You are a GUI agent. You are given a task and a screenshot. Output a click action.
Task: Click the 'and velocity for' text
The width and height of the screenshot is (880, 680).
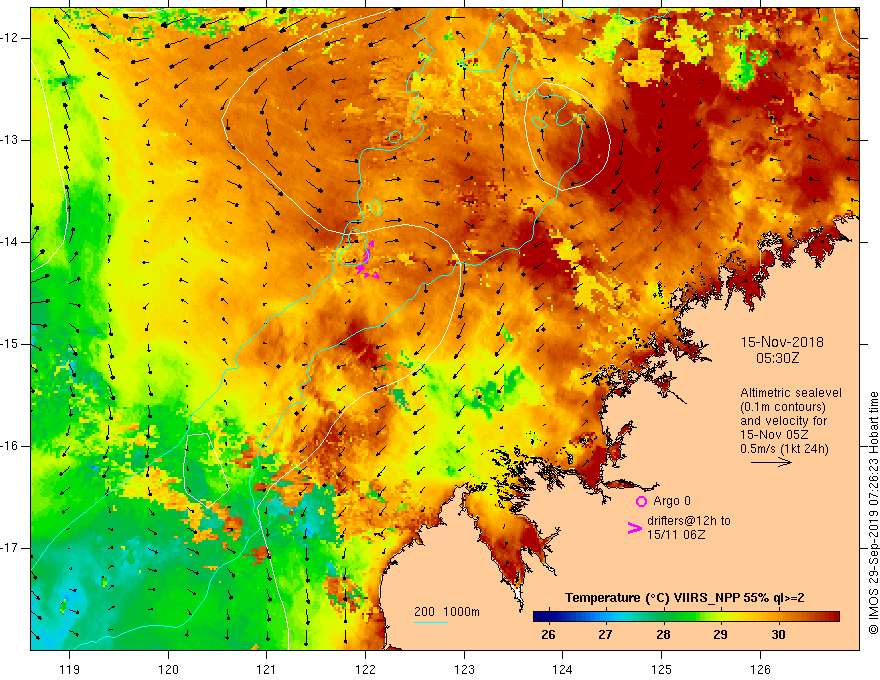(783, 420)
